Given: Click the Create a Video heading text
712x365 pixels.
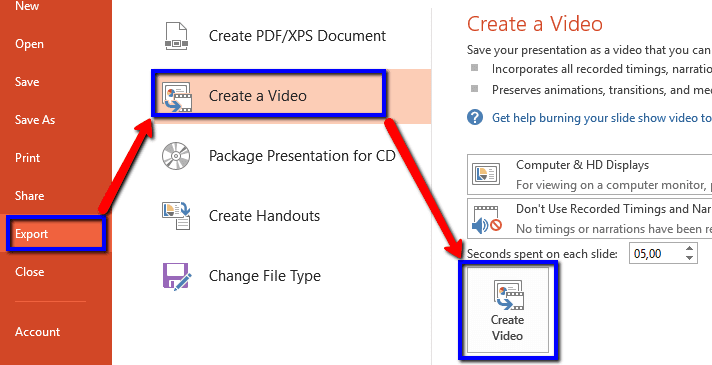Looking at the screenshot, I should coord(535,24).
